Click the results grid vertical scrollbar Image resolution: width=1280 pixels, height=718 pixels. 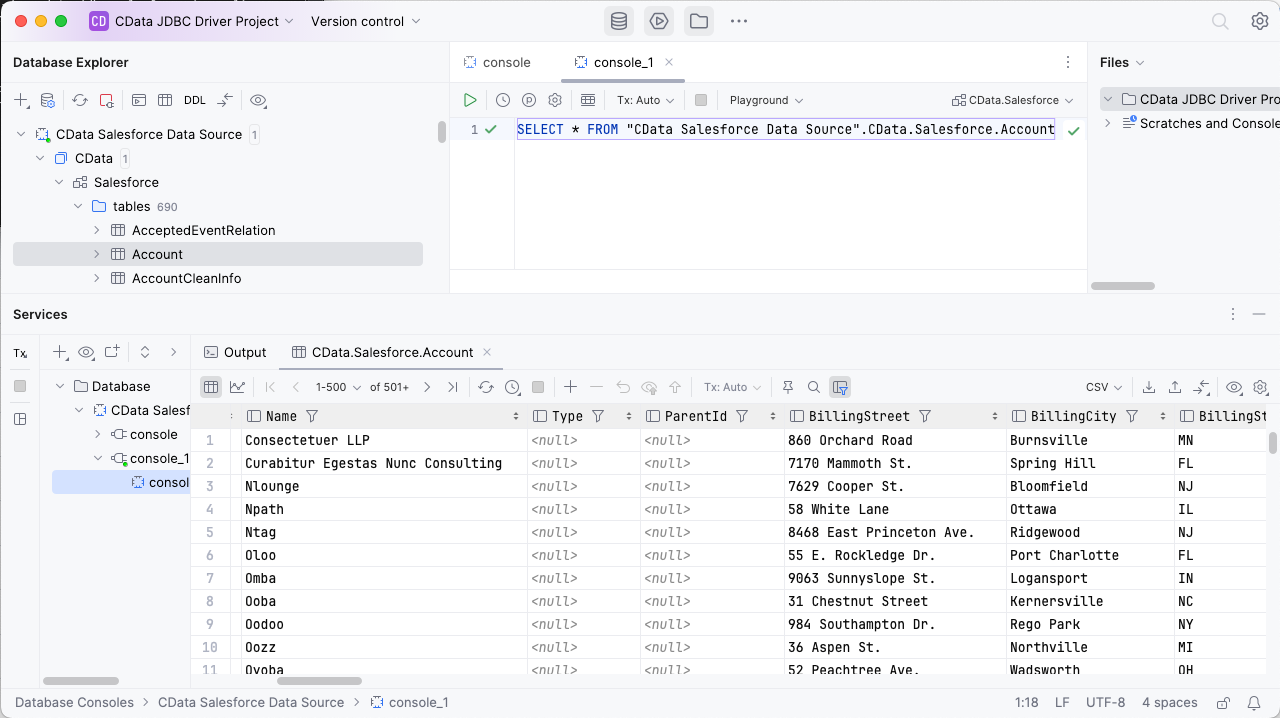click(x=1273, y=443)
